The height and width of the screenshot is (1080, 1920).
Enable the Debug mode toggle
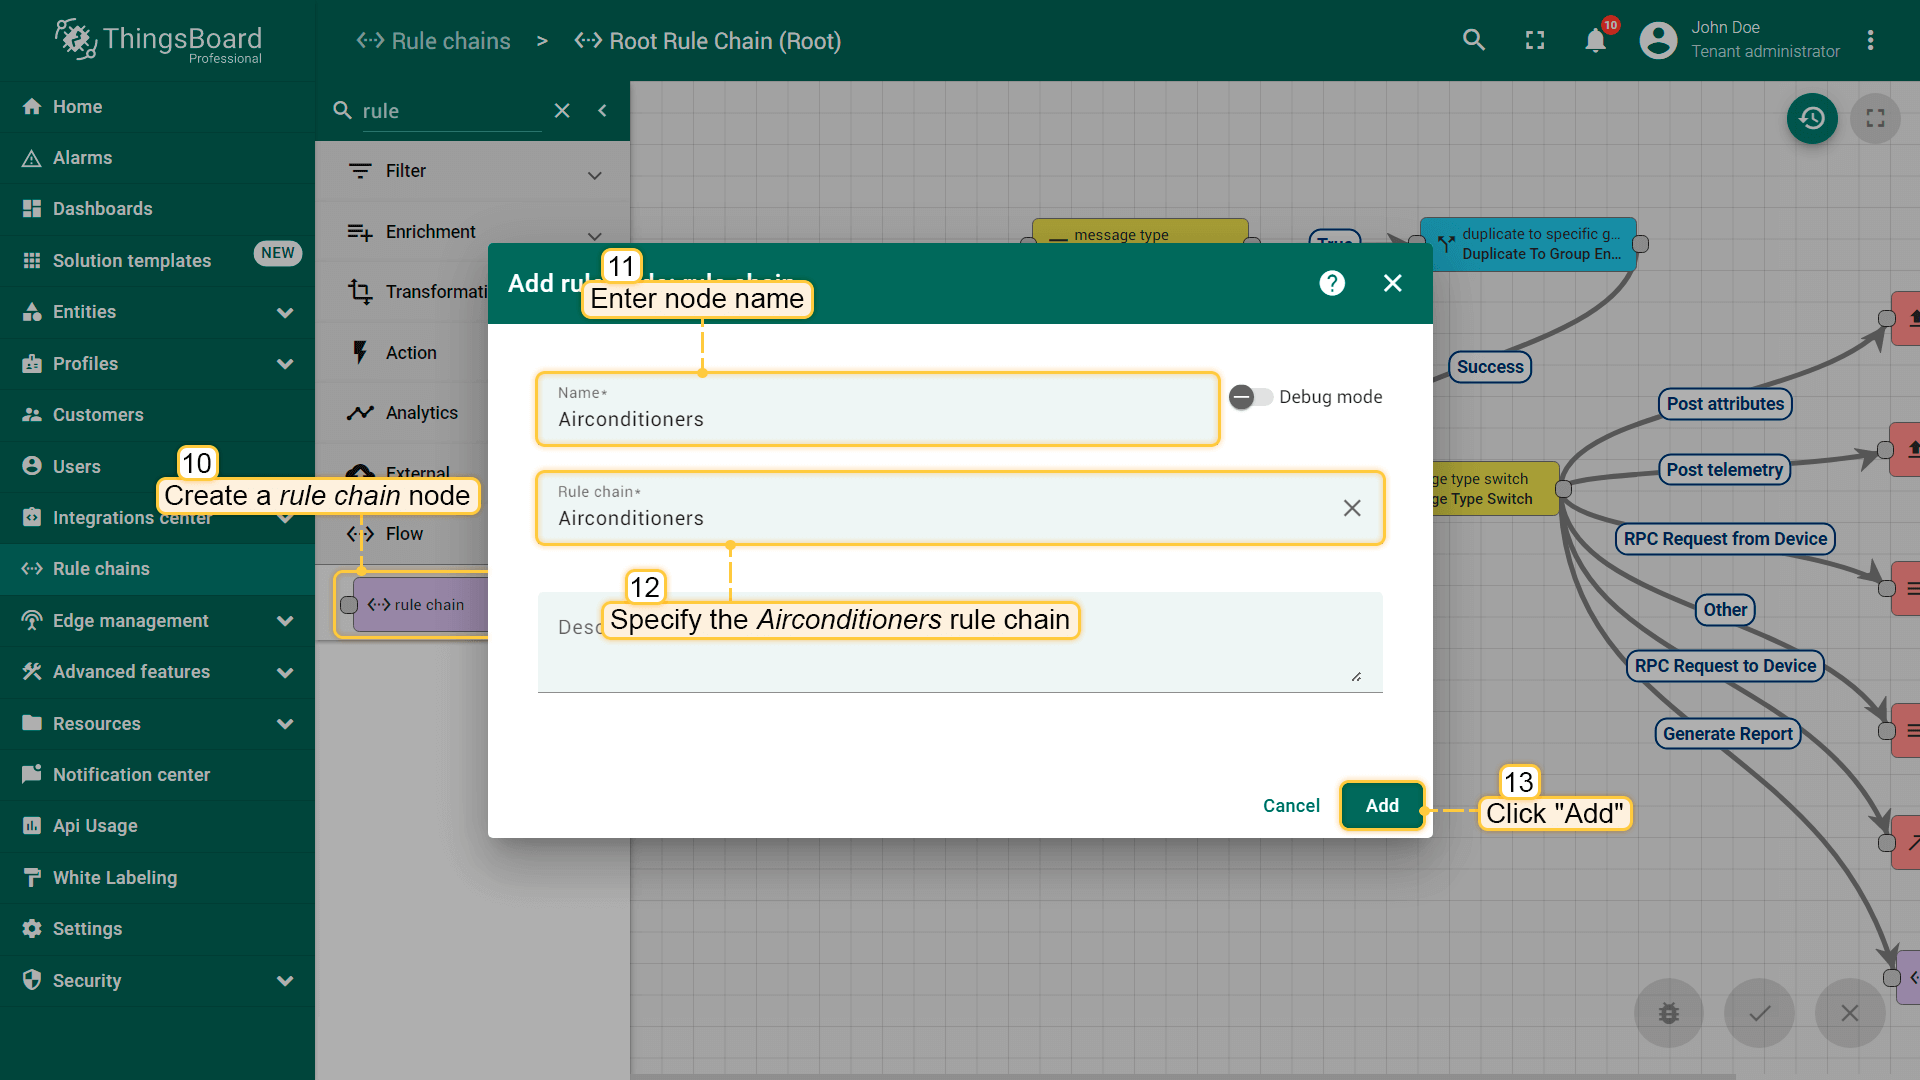click(1250, 397)
